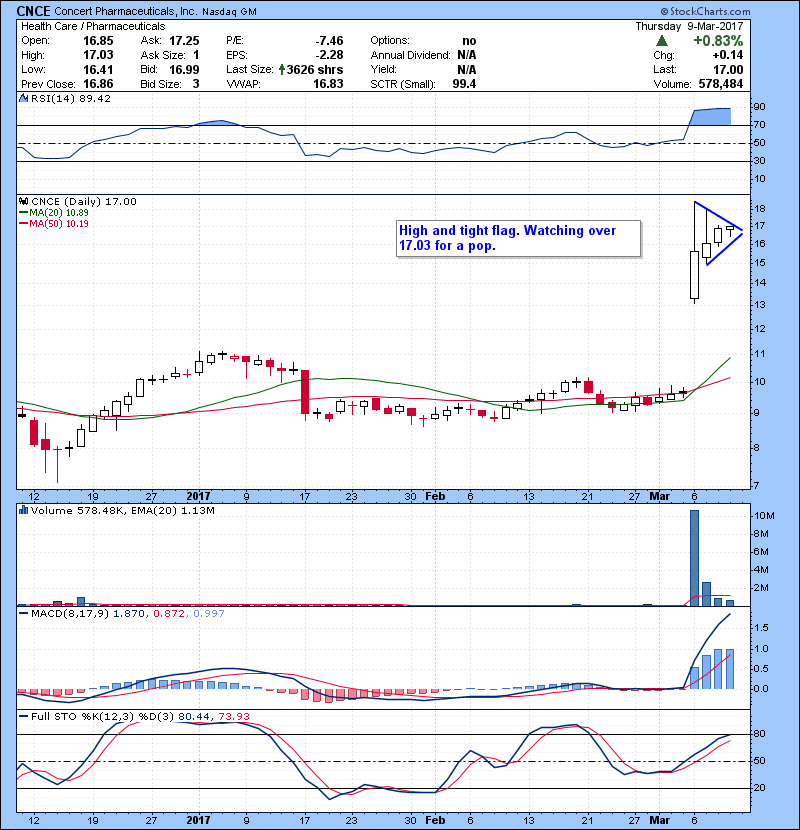This screenshot has width=800, height=830.
Task: Click the green arrow before 3626 shrs
Action: click(x=282, y=69)
